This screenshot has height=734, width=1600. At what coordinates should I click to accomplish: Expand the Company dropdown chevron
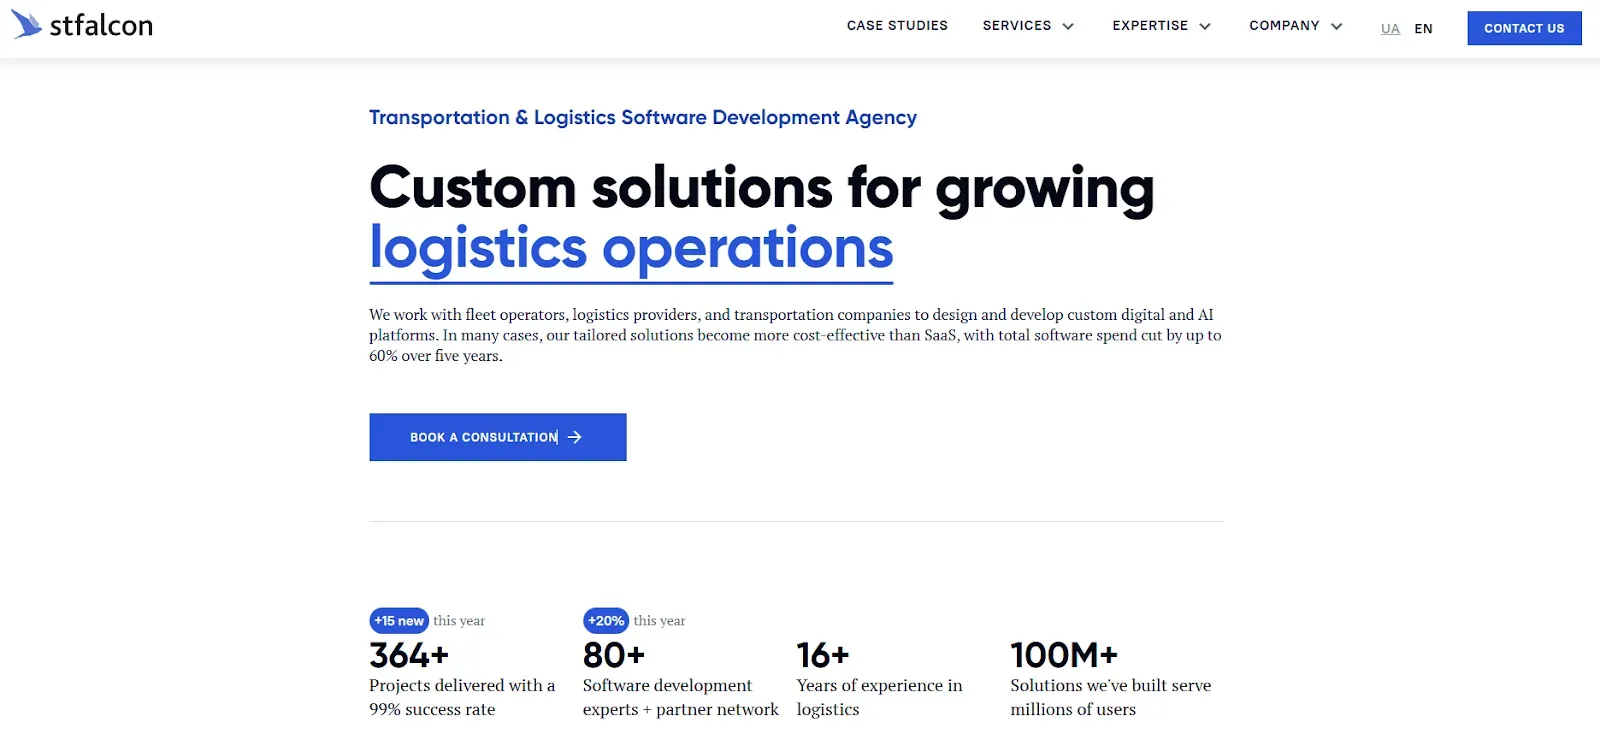(1337, 27)
